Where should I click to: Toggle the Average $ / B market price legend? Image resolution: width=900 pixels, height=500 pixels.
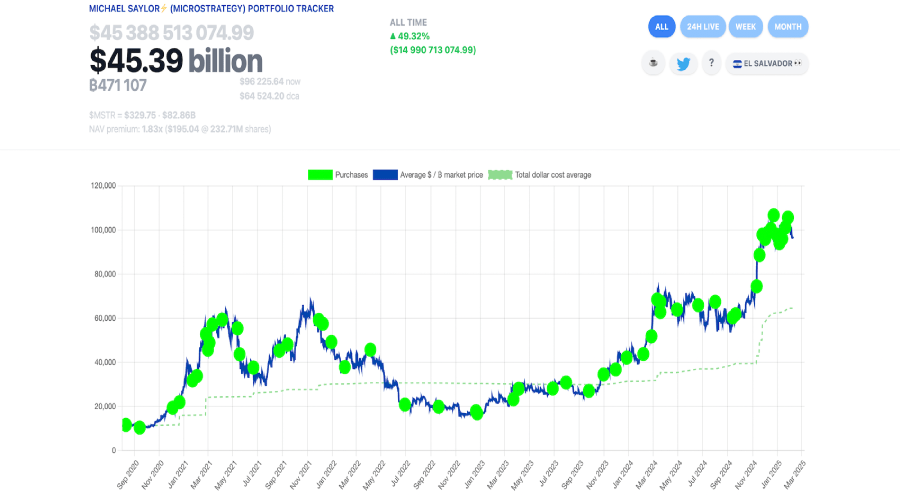(x=428, y=175)
